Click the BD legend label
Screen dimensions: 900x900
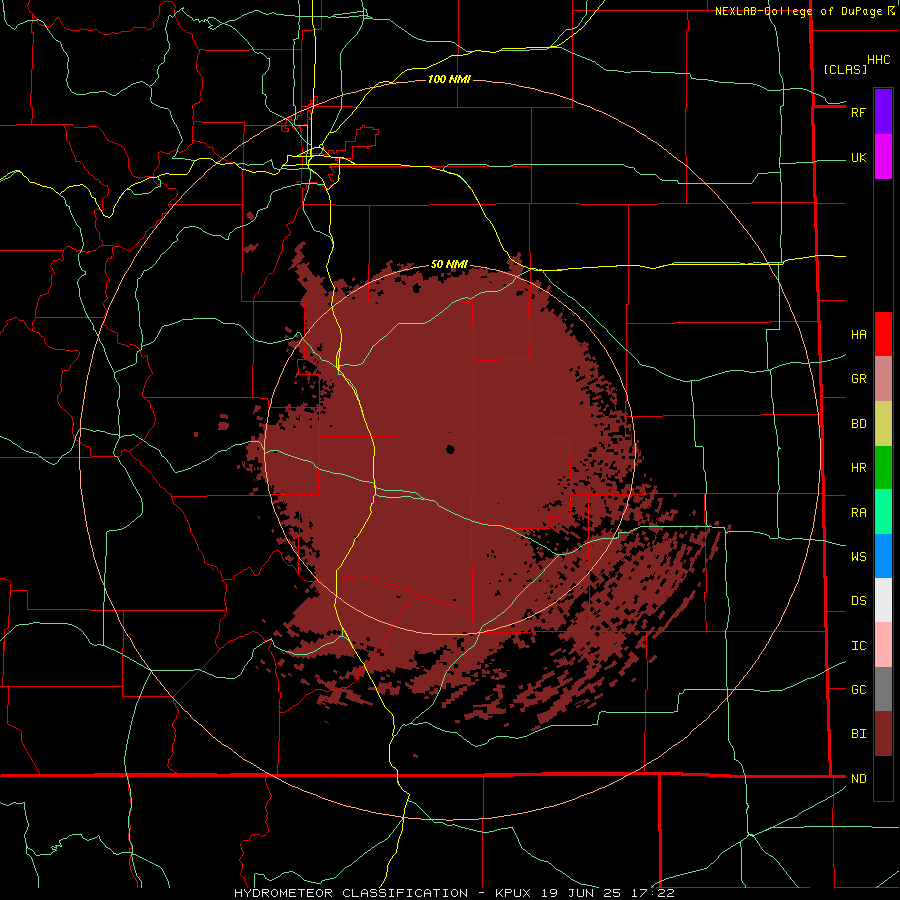point(858,424)
